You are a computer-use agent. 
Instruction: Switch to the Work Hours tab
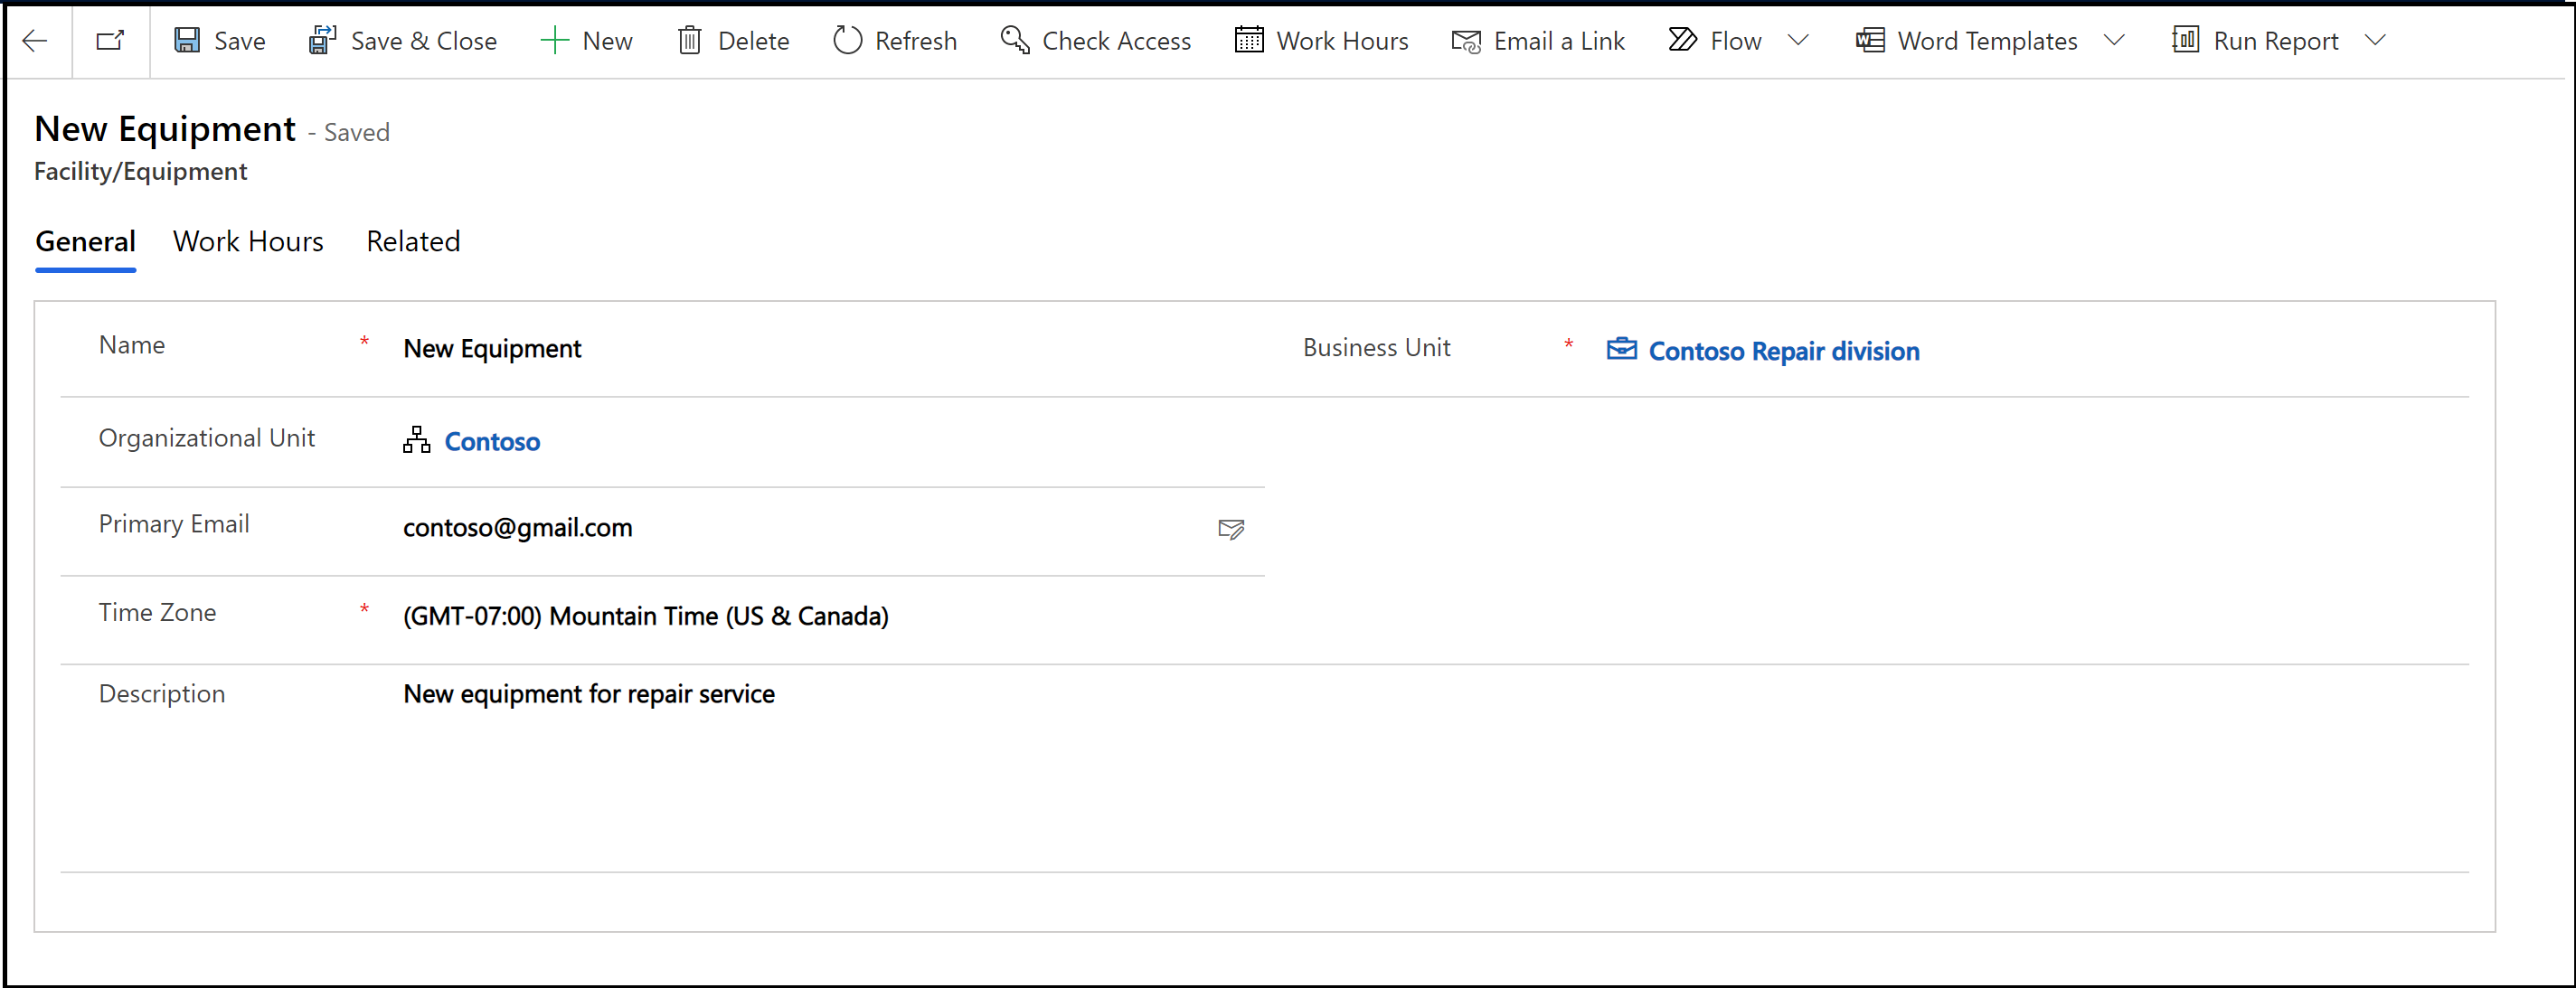coord(250,241)
